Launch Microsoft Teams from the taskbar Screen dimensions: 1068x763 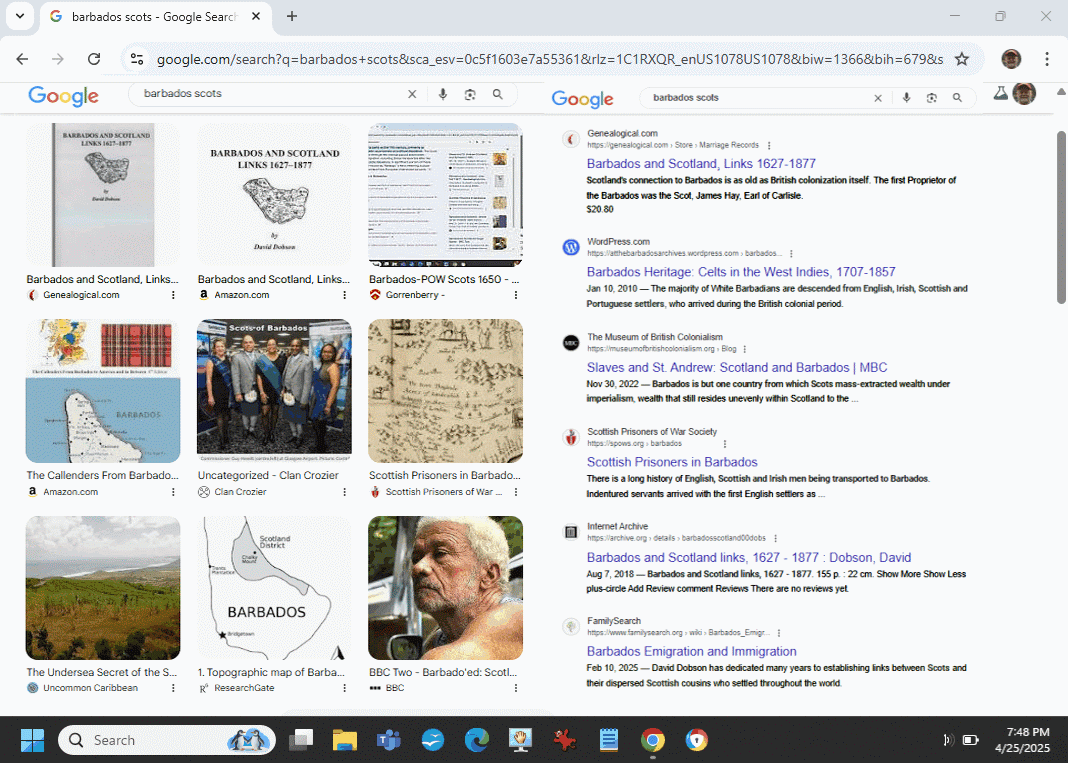tap(388, 740)
